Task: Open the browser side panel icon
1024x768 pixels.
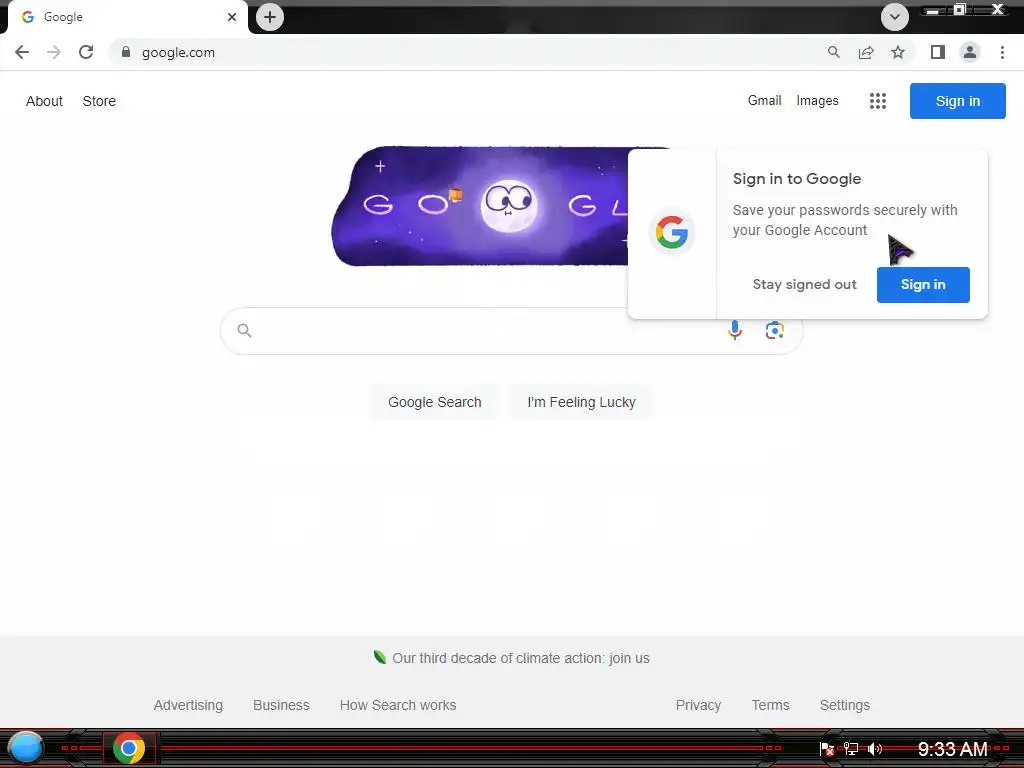Action: [x=938, y=52]
